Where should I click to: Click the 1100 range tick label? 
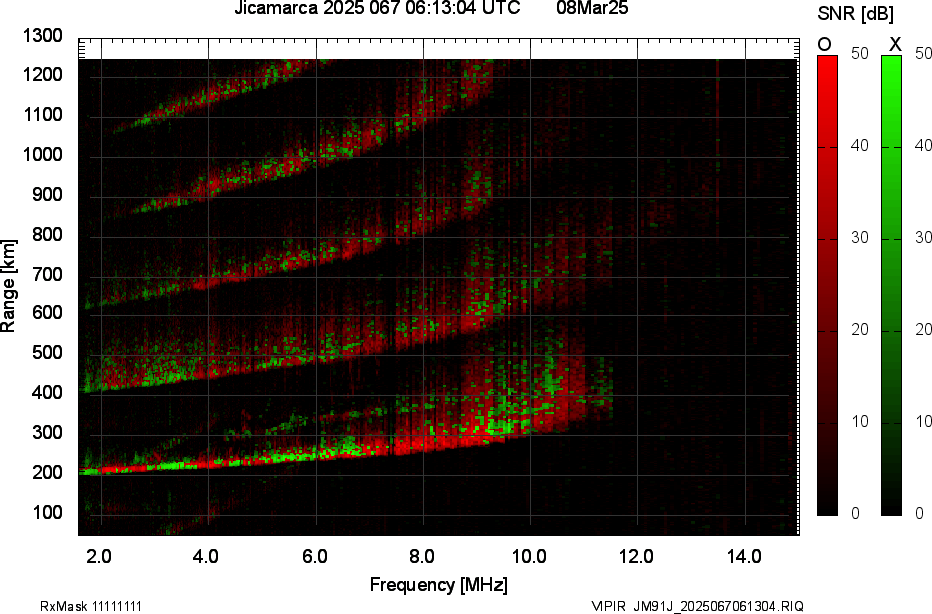pyautogui.click(x=43, y=115)
